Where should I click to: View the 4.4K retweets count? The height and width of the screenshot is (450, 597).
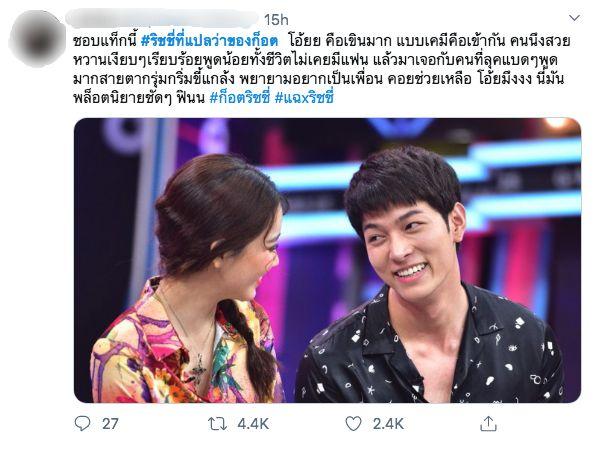click(253, 424)
